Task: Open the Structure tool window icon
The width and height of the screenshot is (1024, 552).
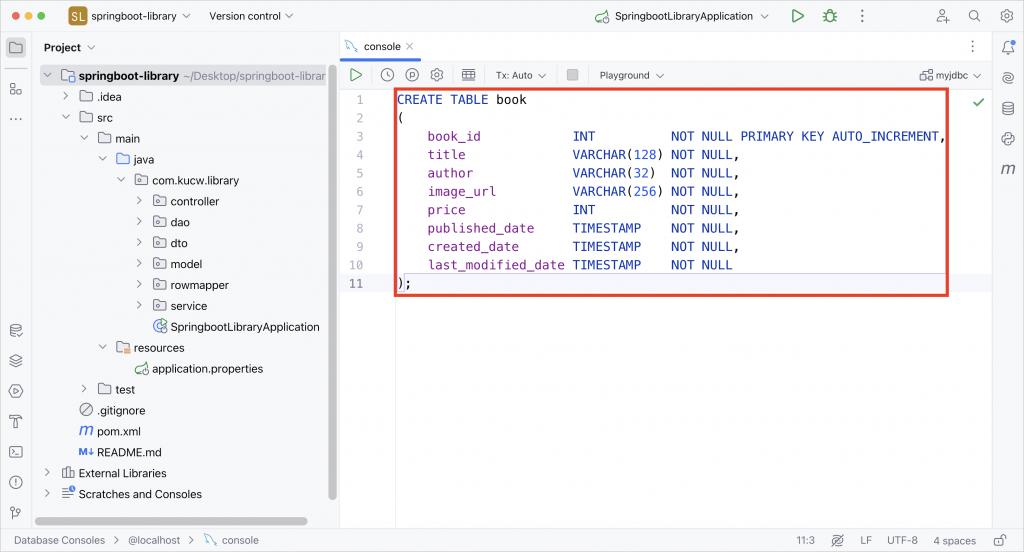Action: point(16,89)
